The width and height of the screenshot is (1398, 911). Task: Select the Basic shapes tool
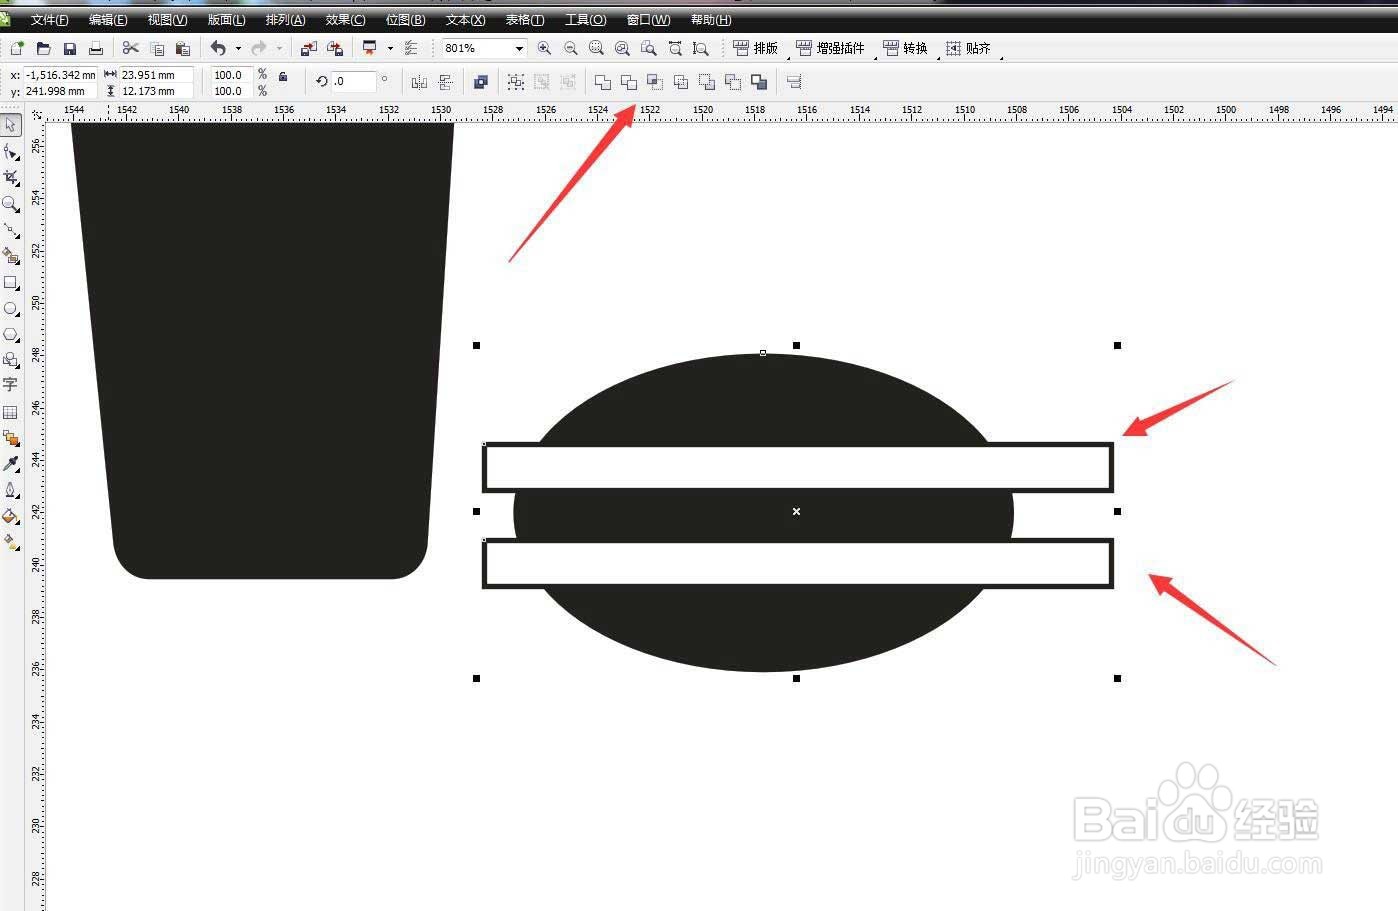pyautogui.click(x=10, y=360)
